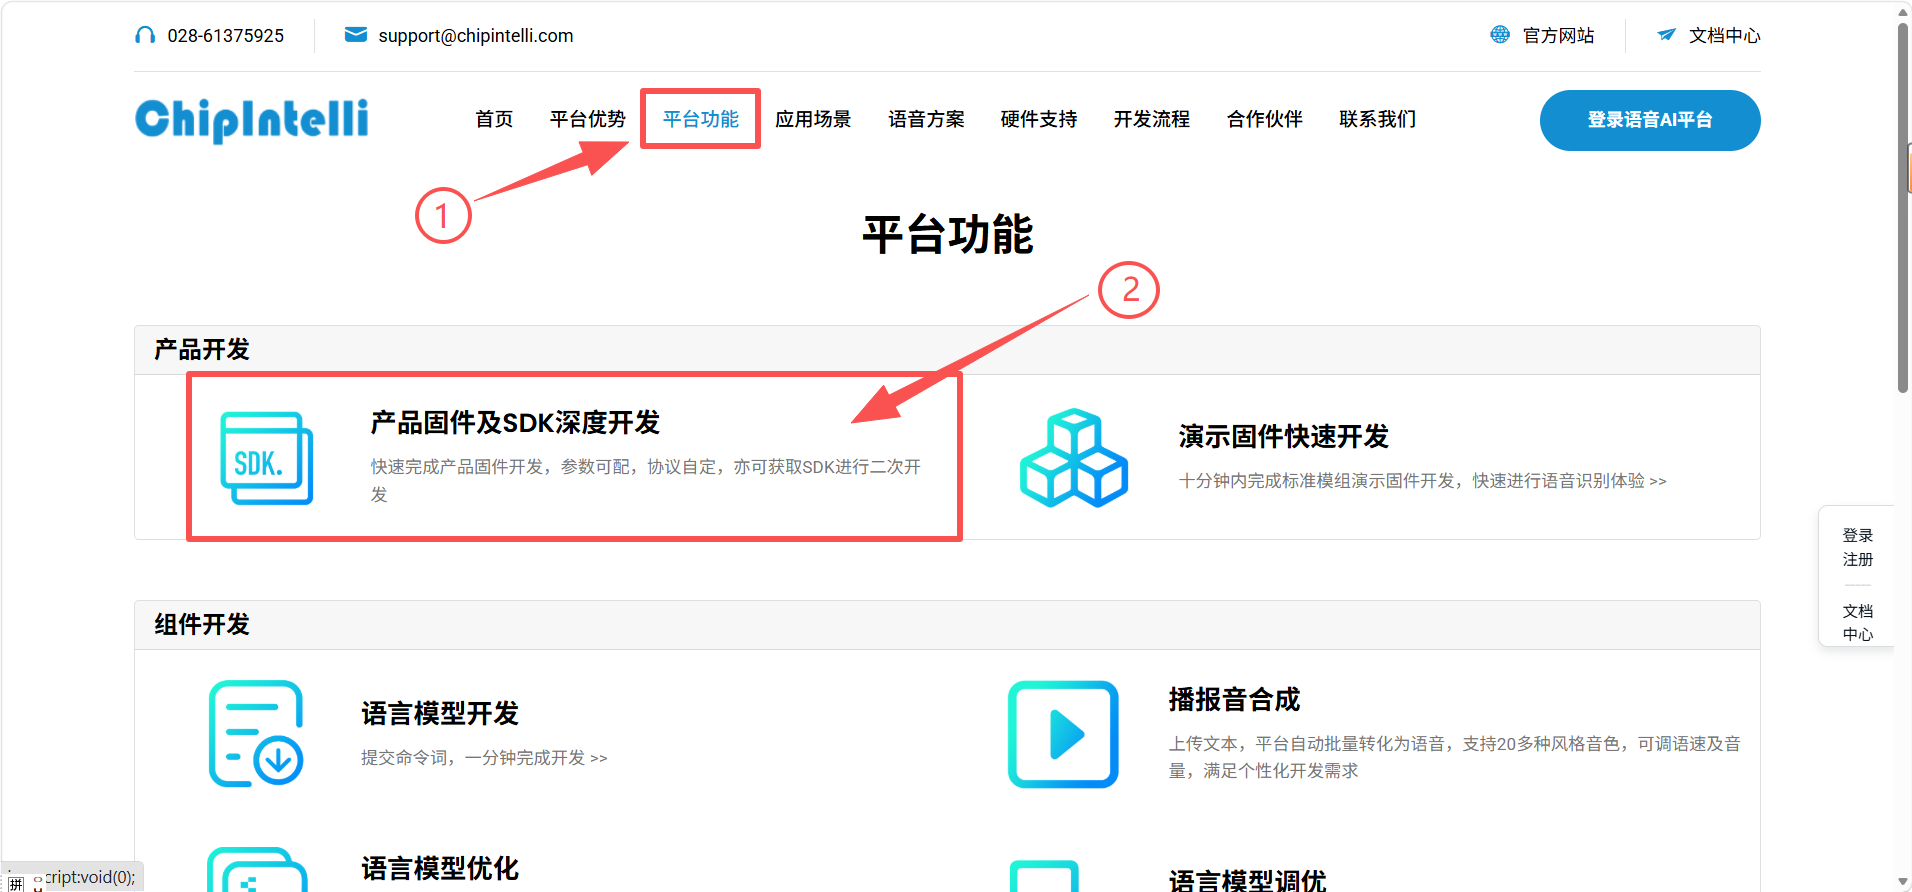Go to 应用场景 in navigation
The height and width of the screenshot is (892, 1912).
(813, 119)
